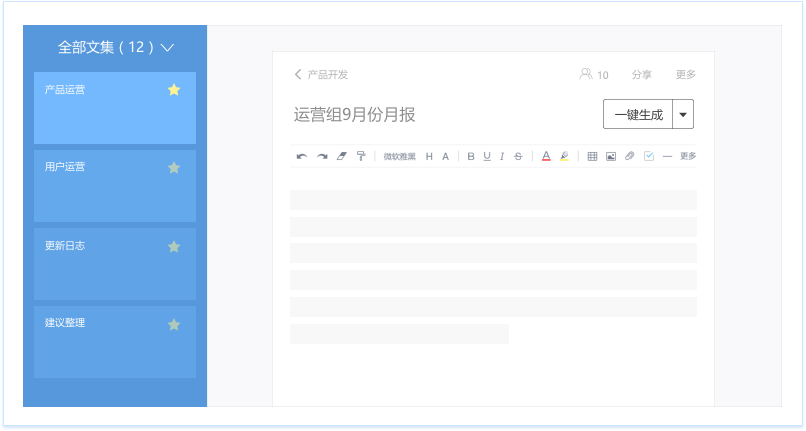Viewport: 806px width, 431px height.
Task: Toggle underline formatting
Action: (487, 156)
